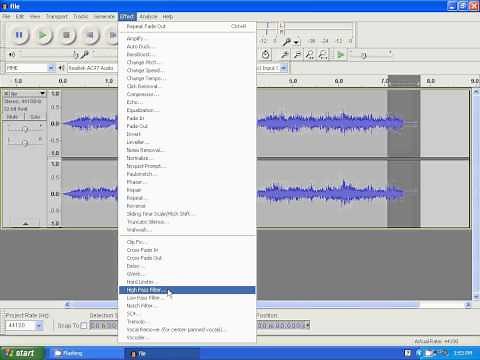Click the partially hidden Skip to End button

[112, 35]
